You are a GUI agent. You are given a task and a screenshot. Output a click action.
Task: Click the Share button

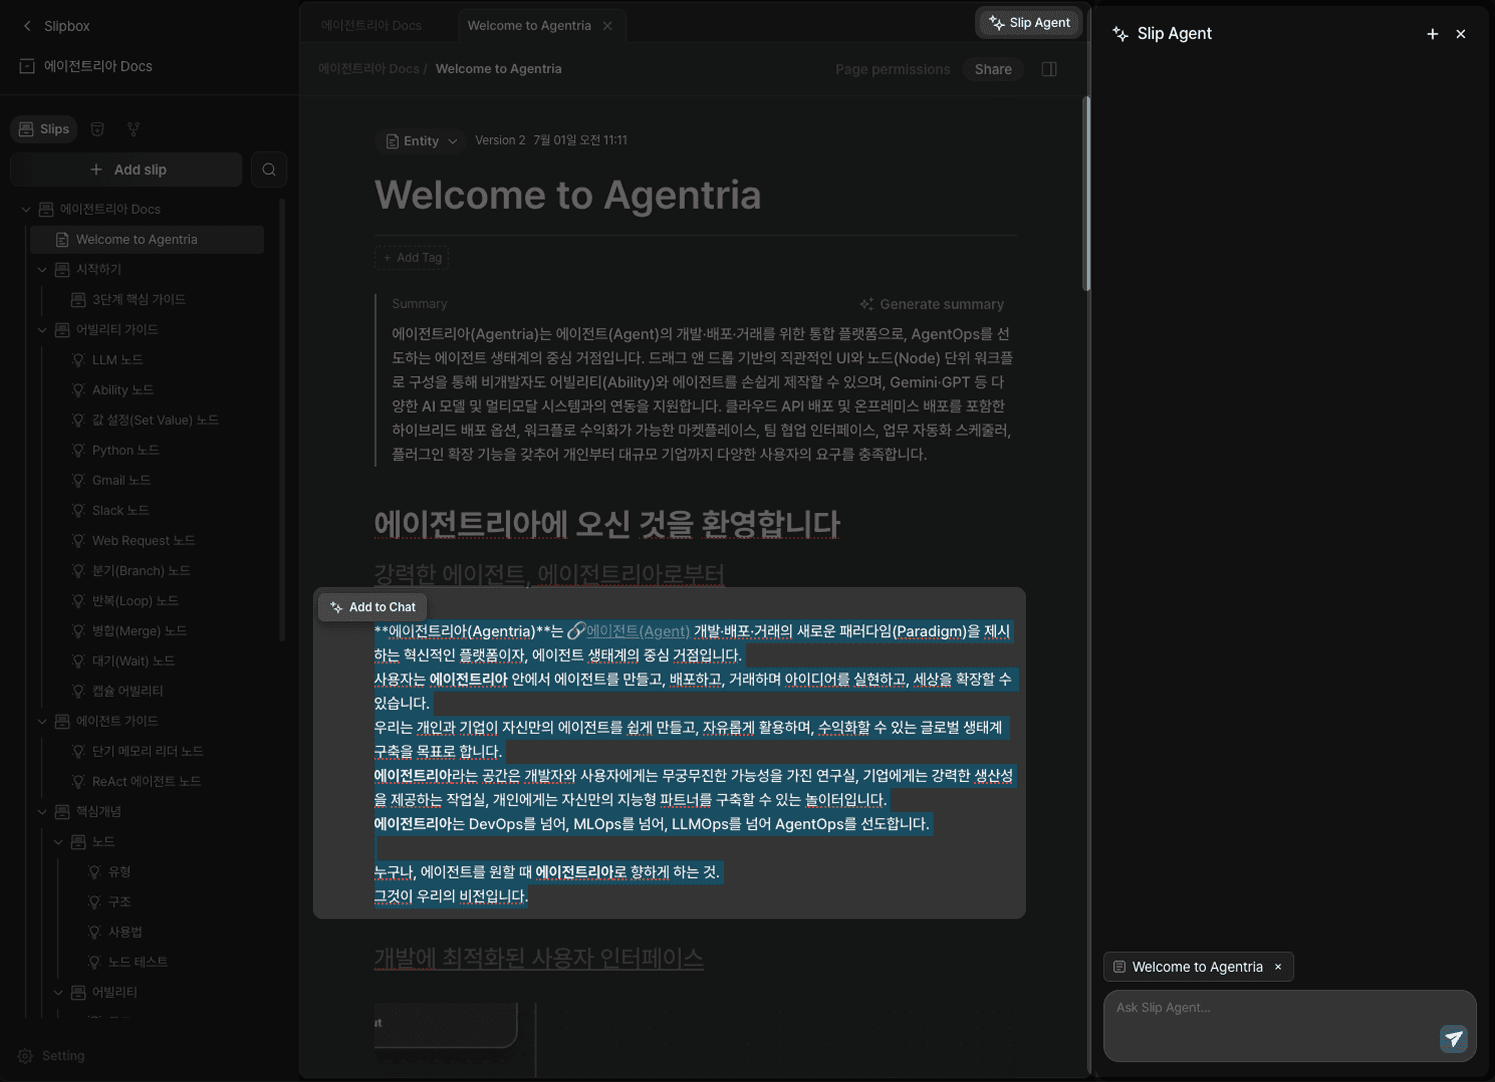[993, 69]
